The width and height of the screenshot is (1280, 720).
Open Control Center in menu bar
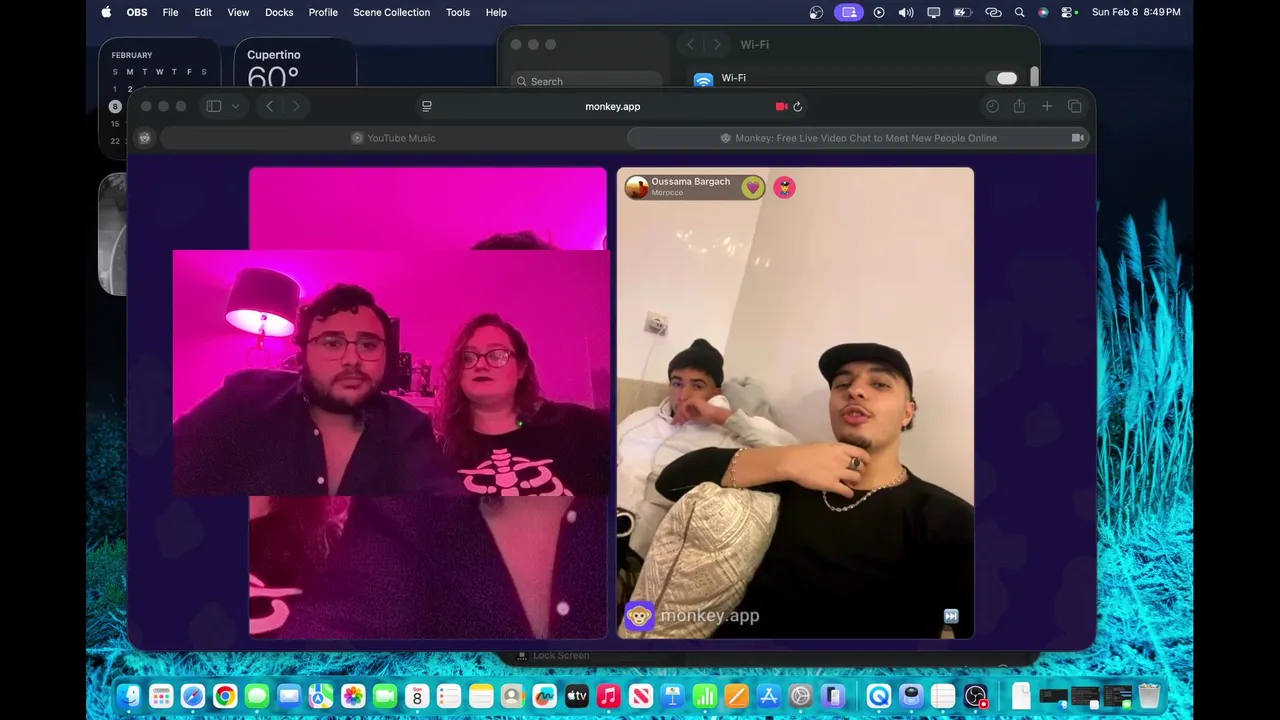(x=1068, y=12)
